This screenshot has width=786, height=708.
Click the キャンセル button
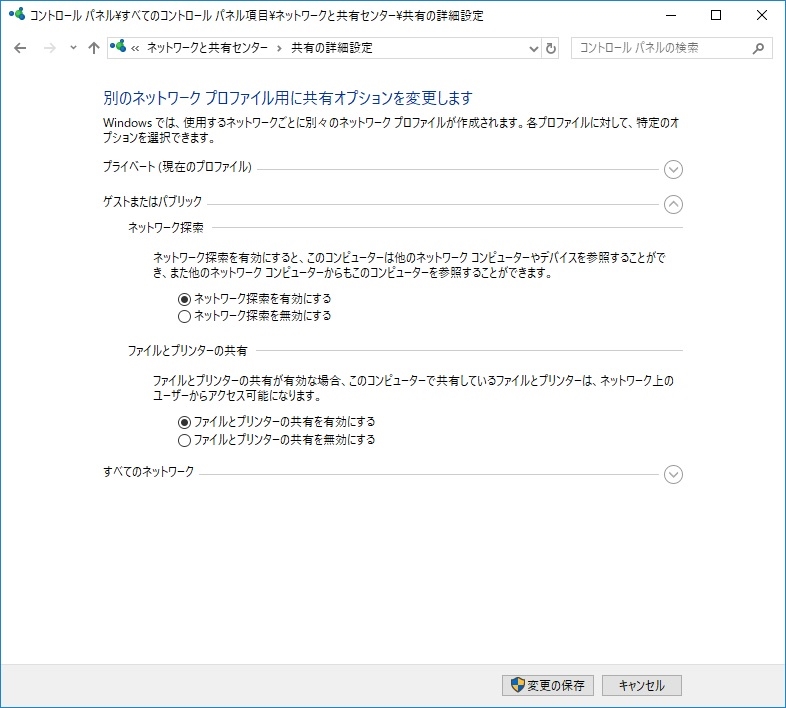(x=642, y=685)
